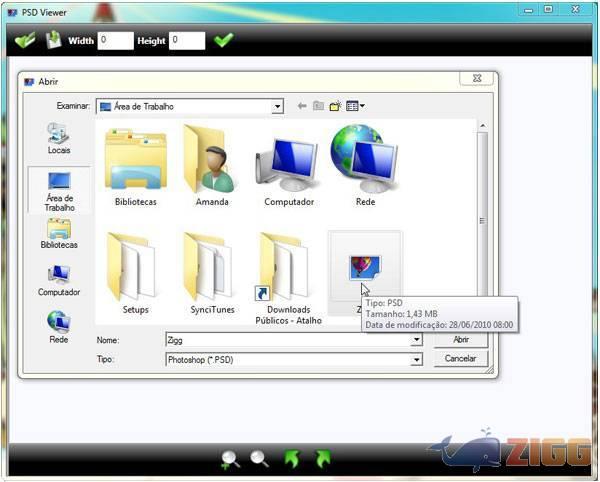The image size is (600, 482).
Task: Click the save file icon in top toolbar
Action: coord(53,41)
